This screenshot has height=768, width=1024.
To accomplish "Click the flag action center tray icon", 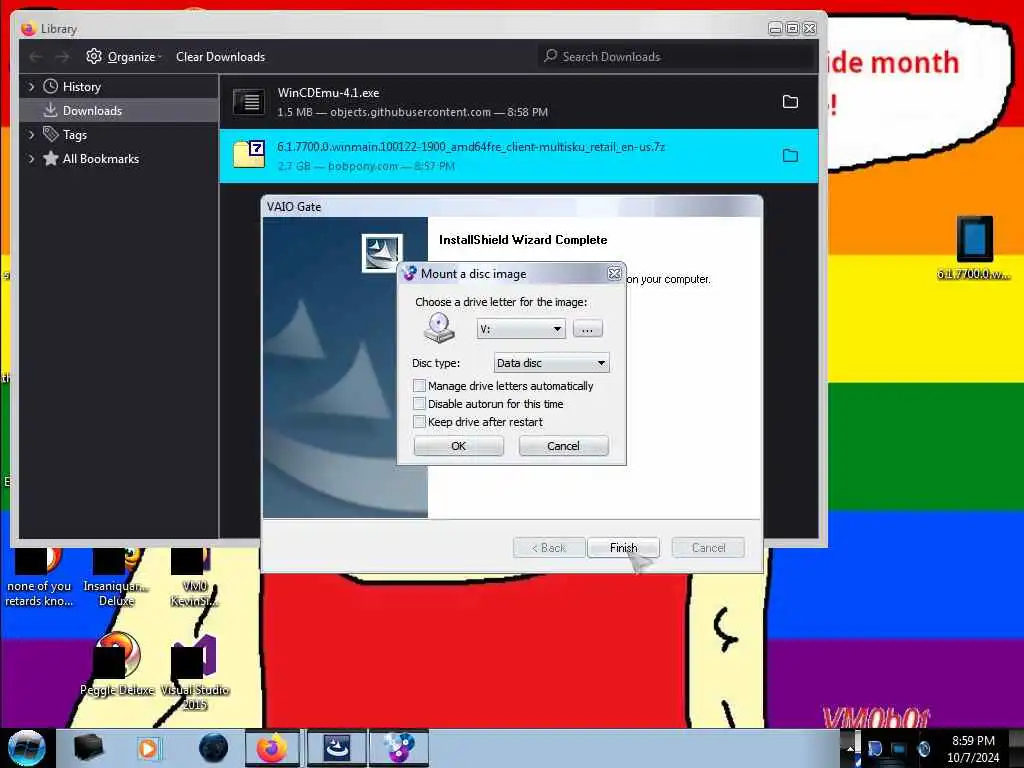I will pyautogui.click(x=875, y=748).
